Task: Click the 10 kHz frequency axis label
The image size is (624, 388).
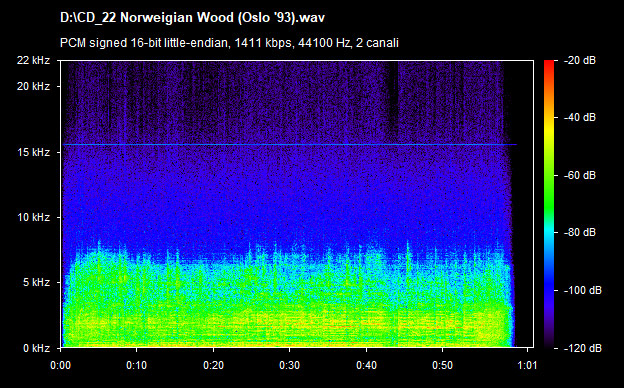Action: (33, 217)
